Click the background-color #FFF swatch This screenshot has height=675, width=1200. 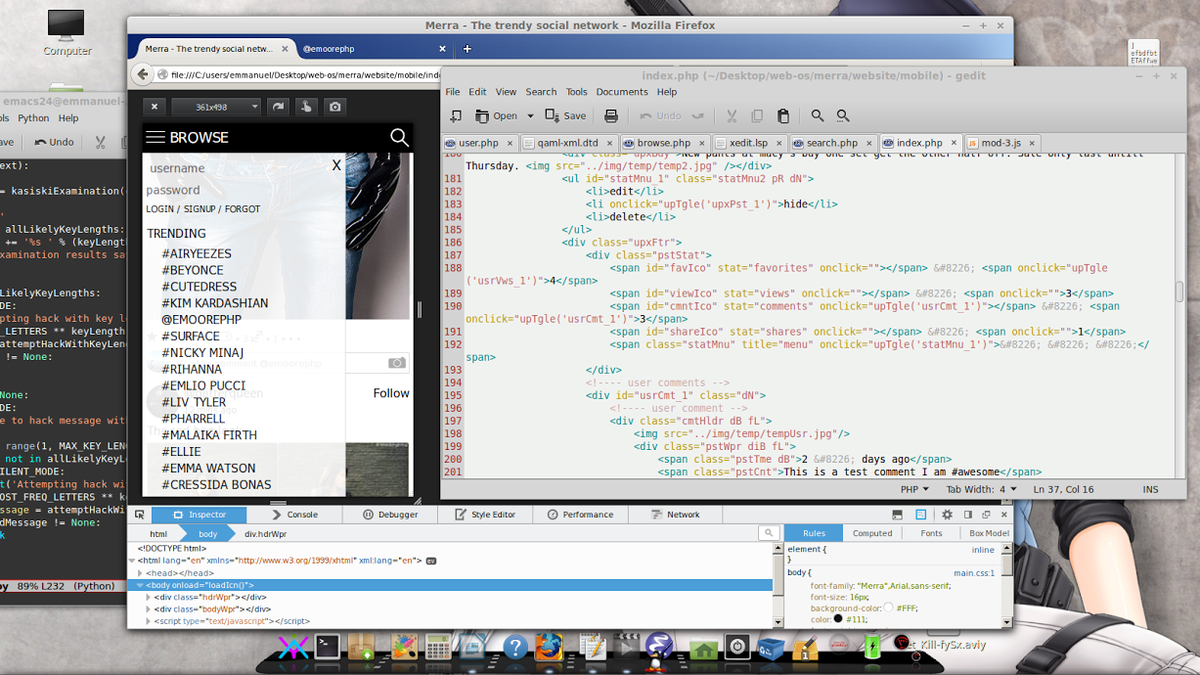pos(888,607)
